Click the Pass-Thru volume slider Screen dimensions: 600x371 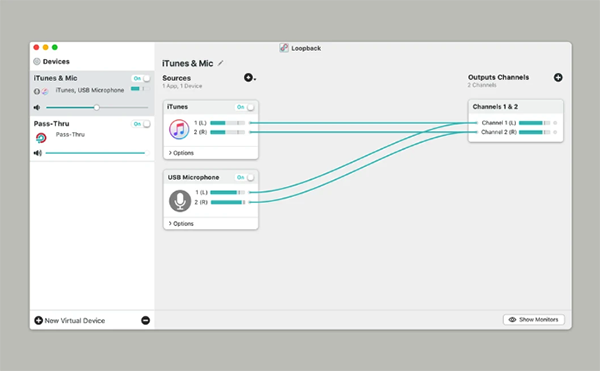96,153
